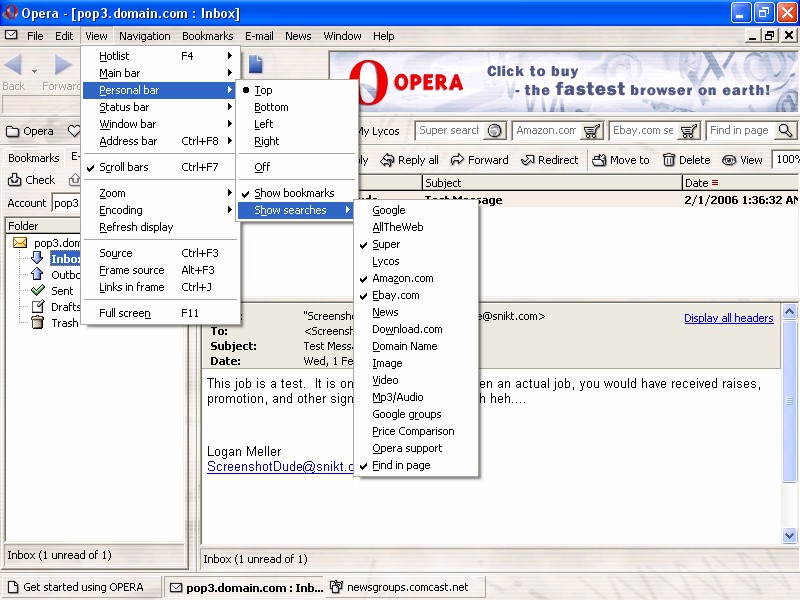Click the Forward mail toolbar button
The width and height of the screenshot is (800, 600).
tap(479, 160)
